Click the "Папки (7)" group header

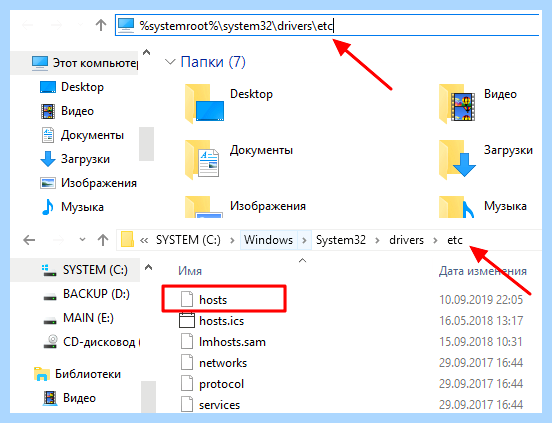tap(213, 62)
